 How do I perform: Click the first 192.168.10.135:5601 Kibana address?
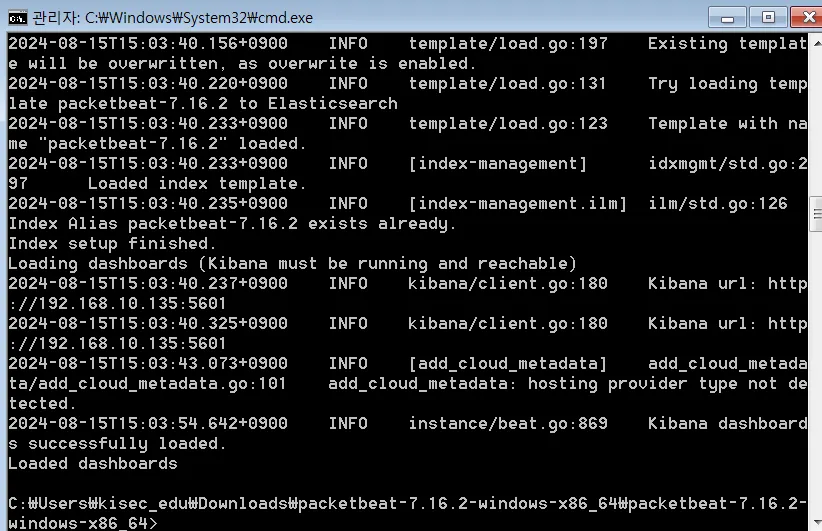108,304
